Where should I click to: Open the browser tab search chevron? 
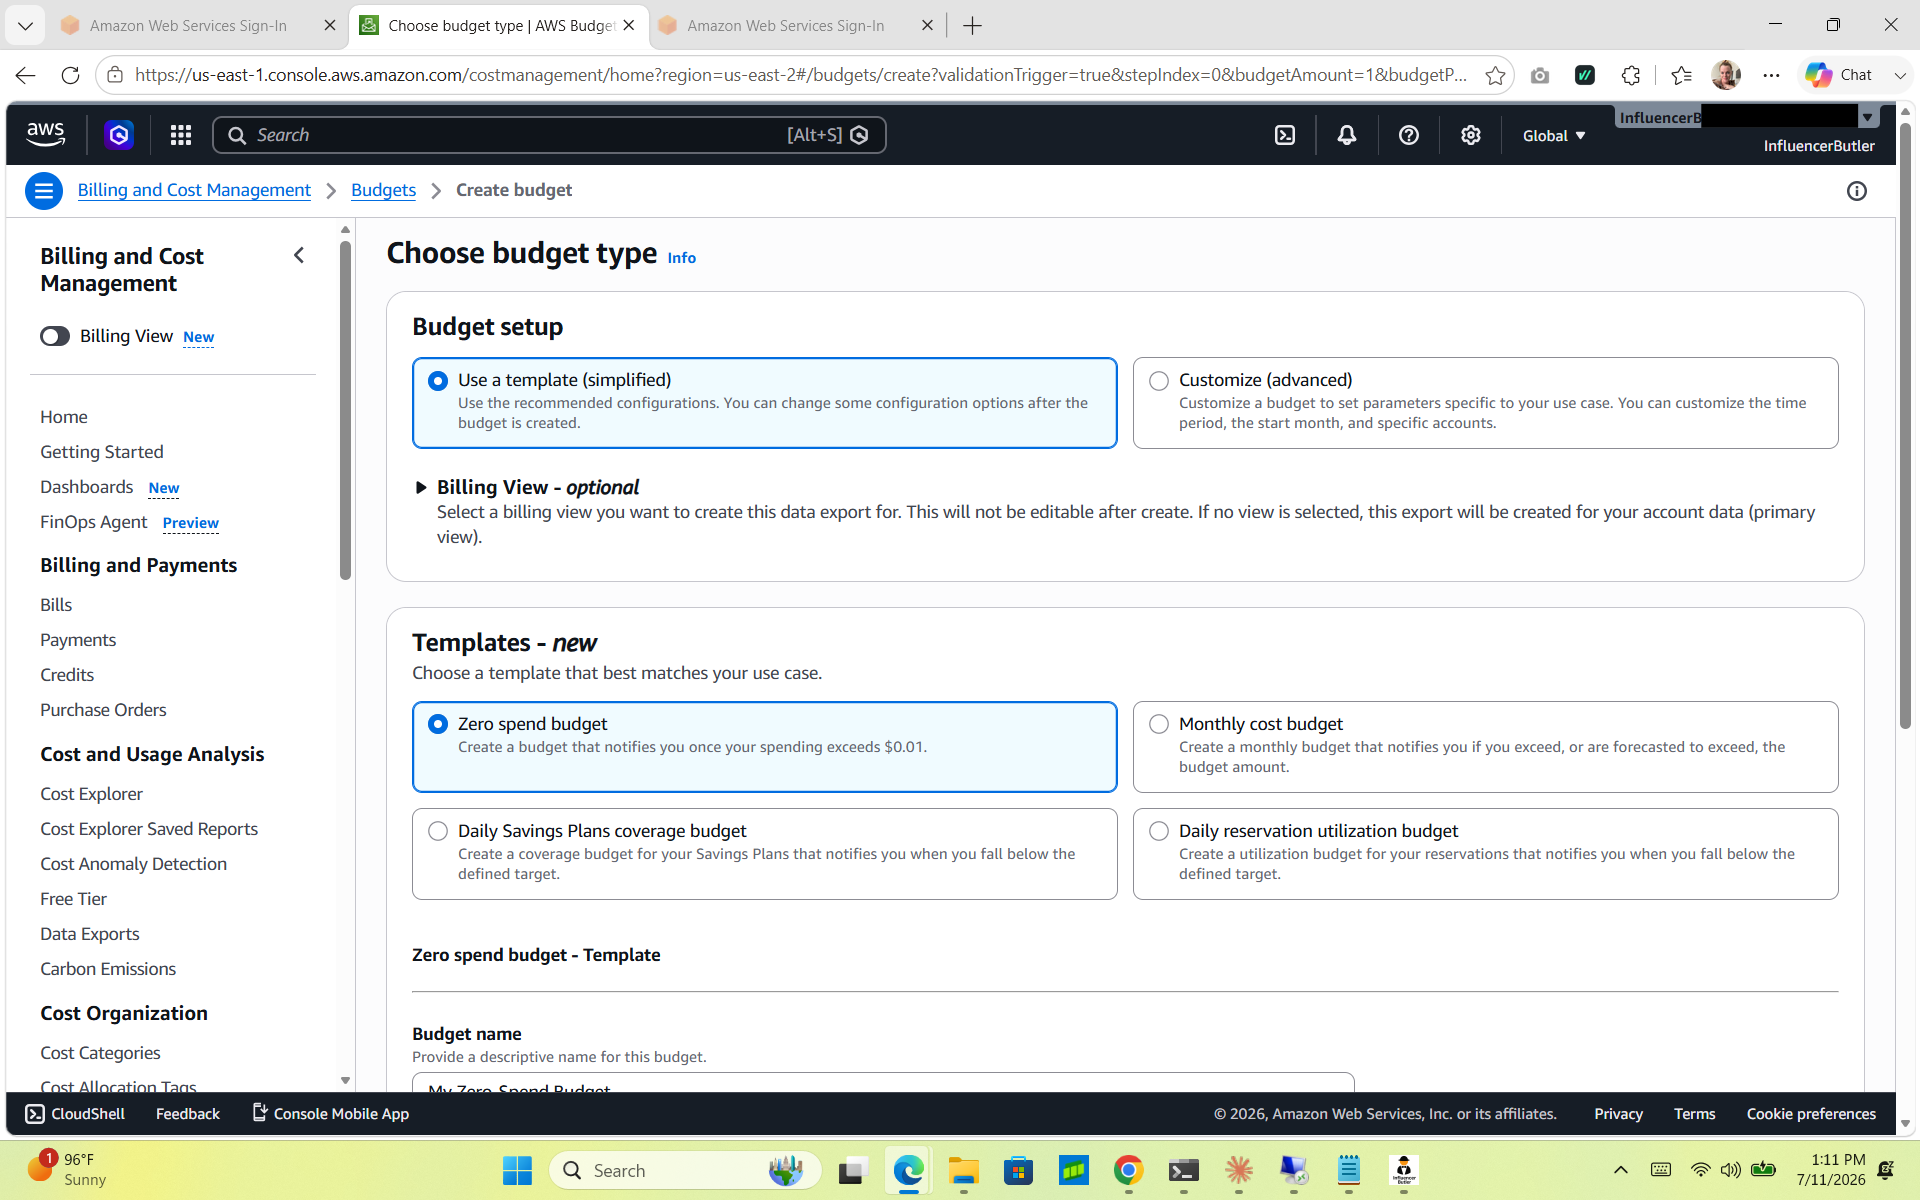tap(25, 26)
